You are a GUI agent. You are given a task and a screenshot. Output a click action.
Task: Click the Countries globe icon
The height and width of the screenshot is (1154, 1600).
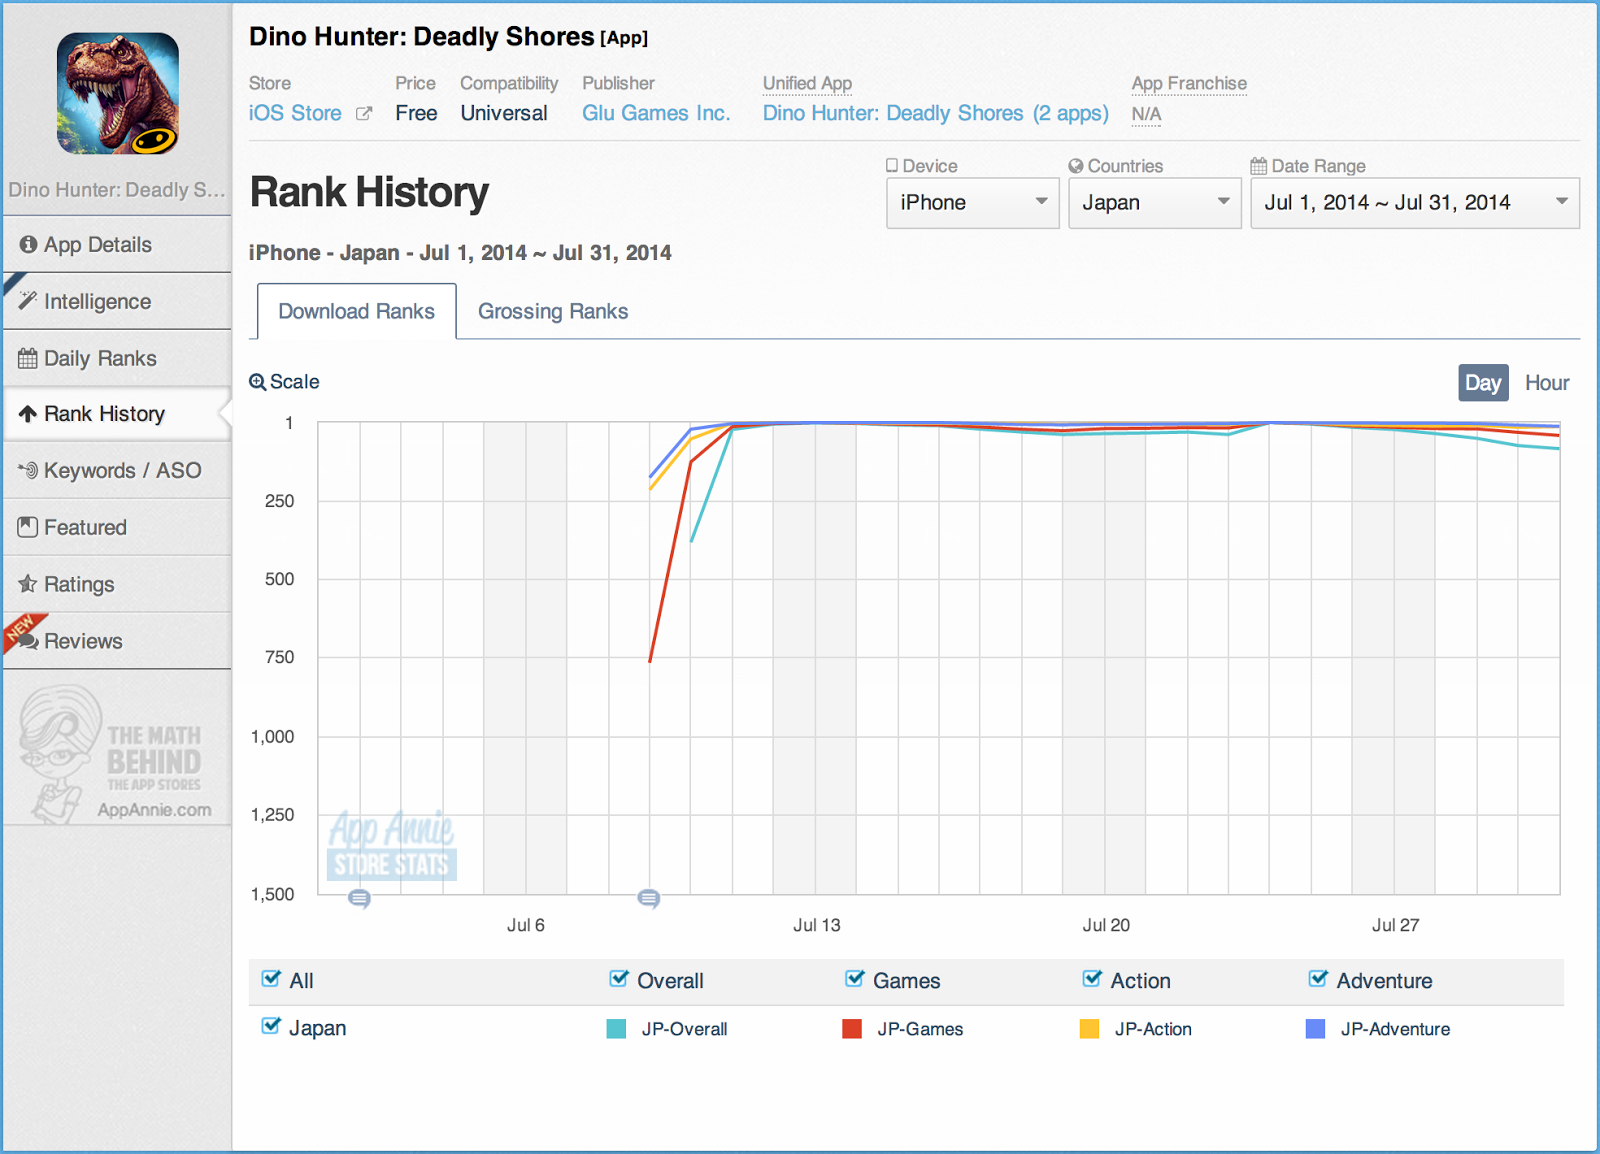click(x=1076, y=166)
